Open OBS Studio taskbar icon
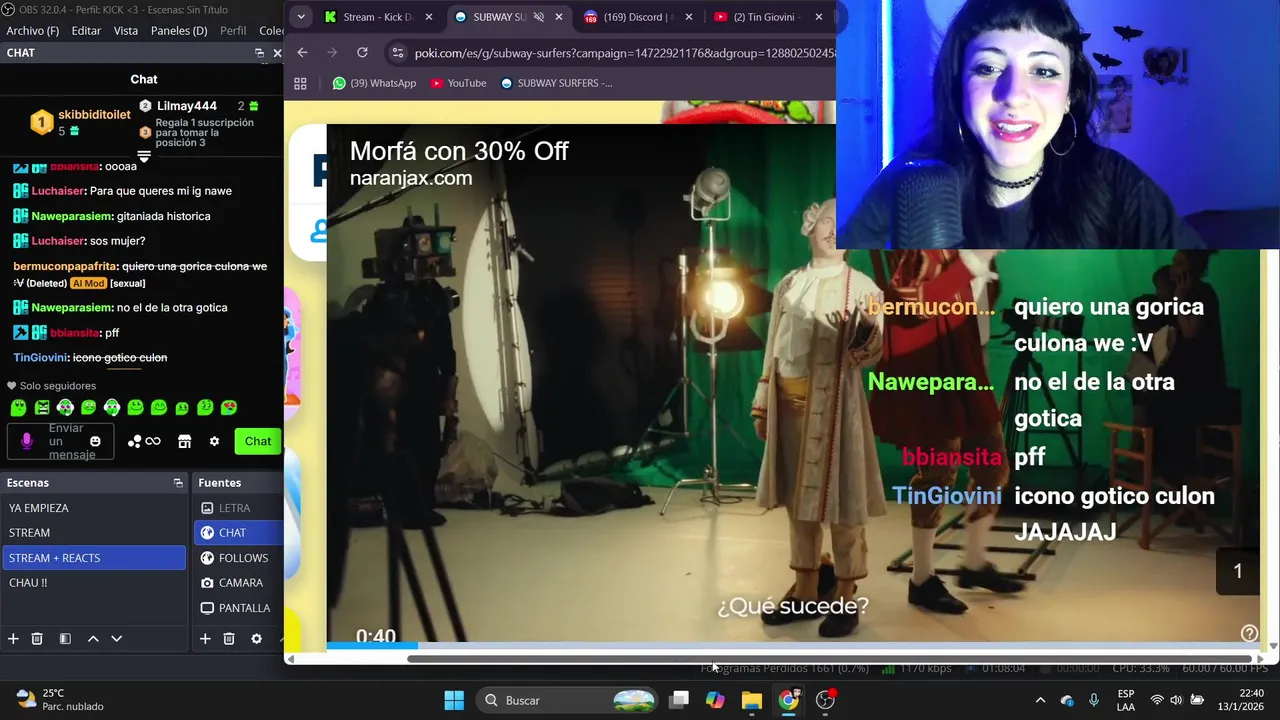 coord(826,700)
